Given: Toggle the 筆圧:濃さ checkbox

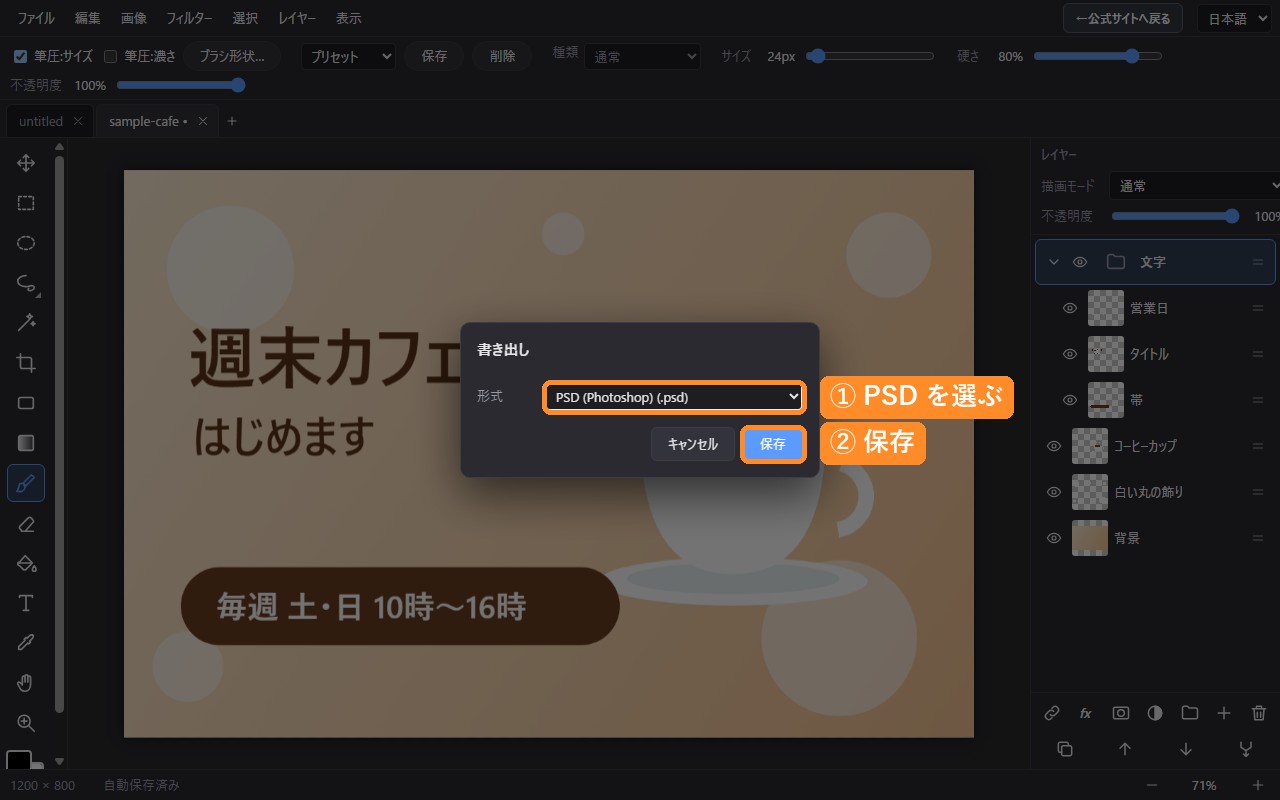Looking at the screenshot, I should 111,56.
